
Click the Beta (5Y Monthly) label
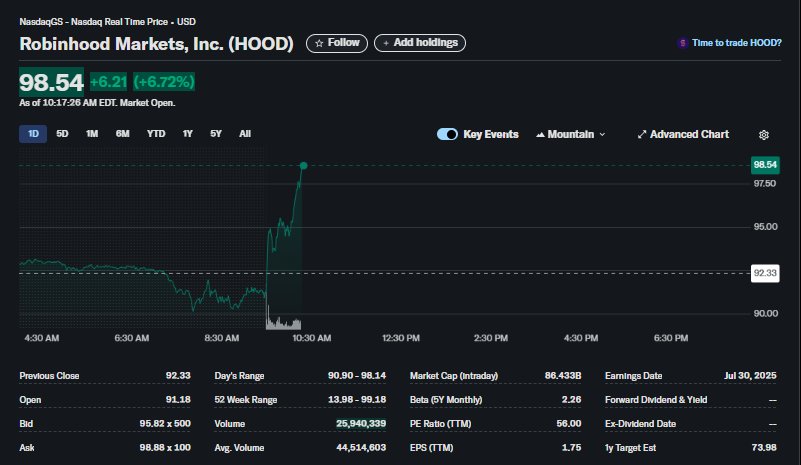[445, 400]
